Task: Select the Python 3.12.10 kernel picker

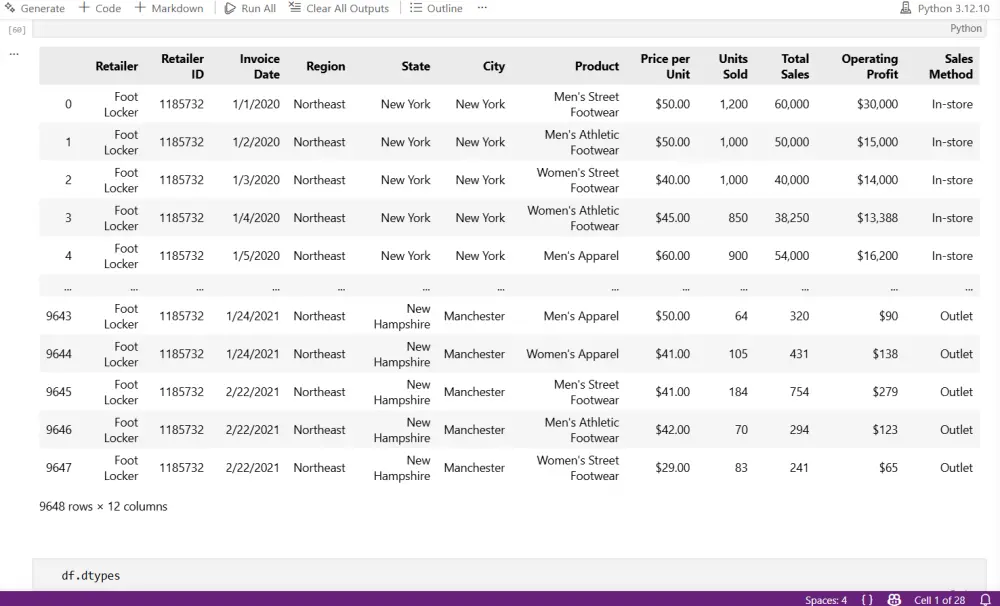Action: (945, 8)
